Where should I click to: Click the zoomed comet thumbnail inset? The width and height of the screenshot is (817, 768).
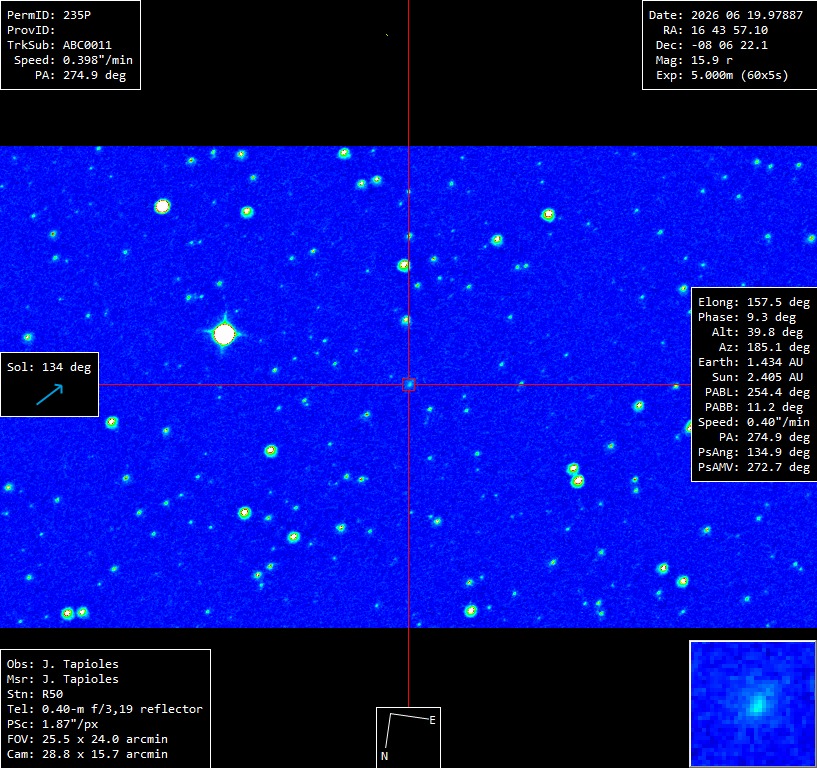pos(752,703)
